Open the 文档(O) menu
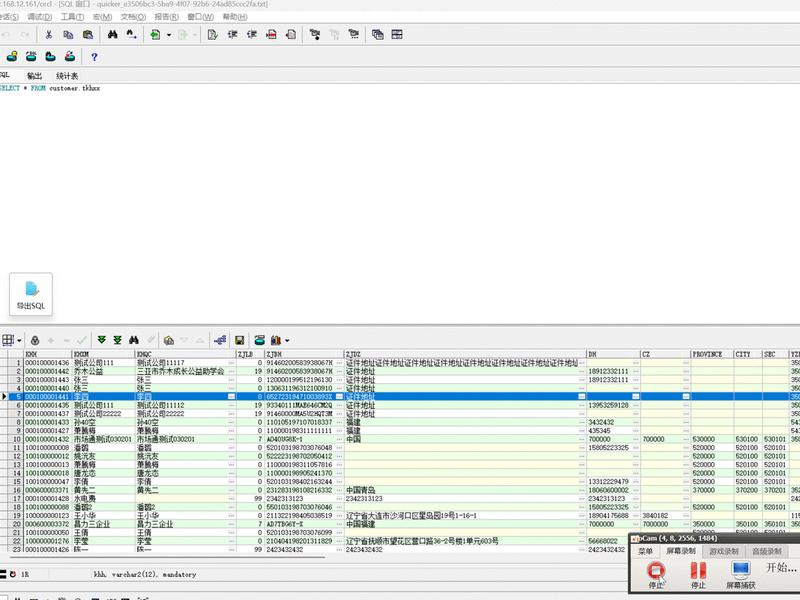 pyautogui.click(x=133, y=17)
